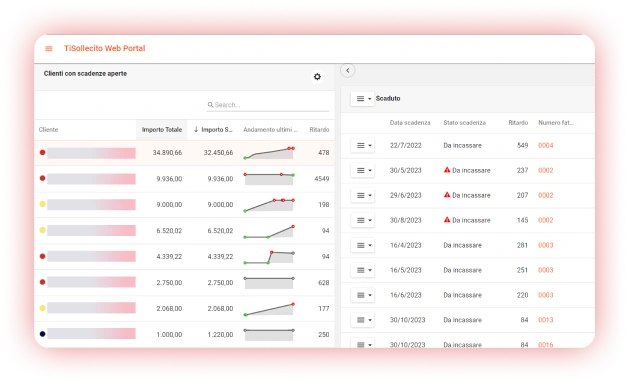
Task: Open invoice 0003 link dated 16/4/2023
Action: click(546, 245)
